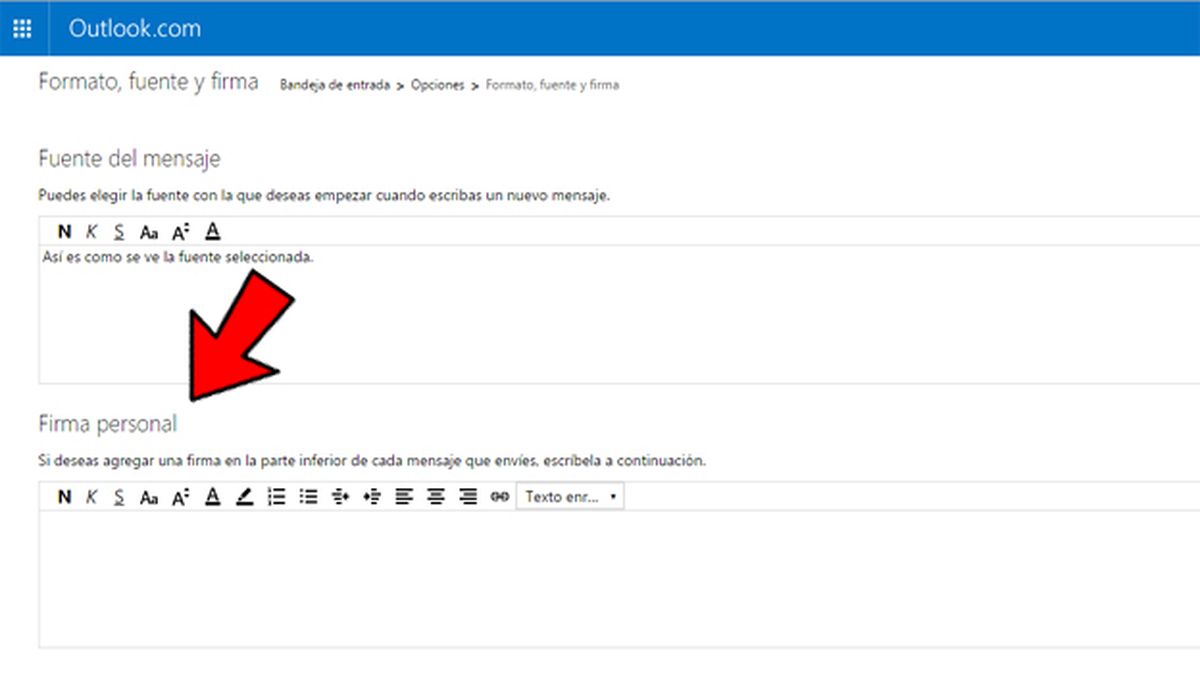This screenshot has width=1200, height=677.
Task: Open the font color picker for the signature
Action: [213, 496]
